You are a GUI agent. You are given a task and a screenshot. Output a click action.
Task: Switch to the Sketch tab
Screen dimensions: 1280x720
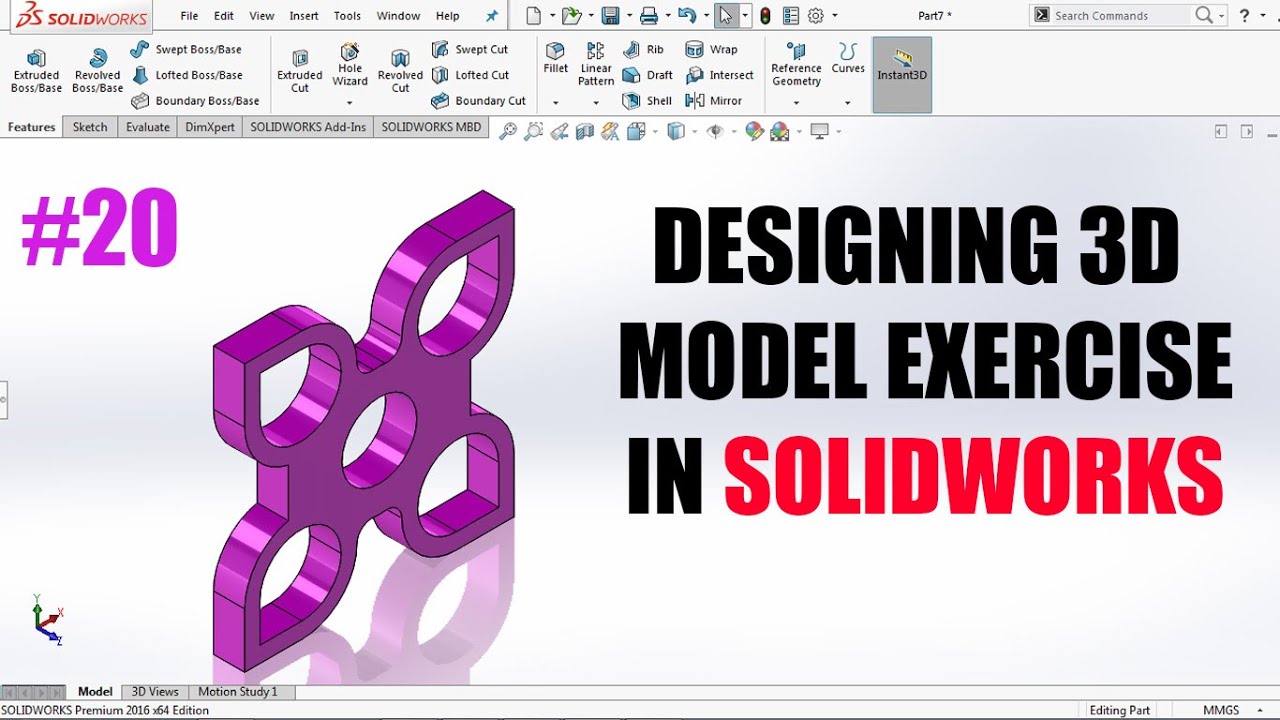[x=90, y=127]
